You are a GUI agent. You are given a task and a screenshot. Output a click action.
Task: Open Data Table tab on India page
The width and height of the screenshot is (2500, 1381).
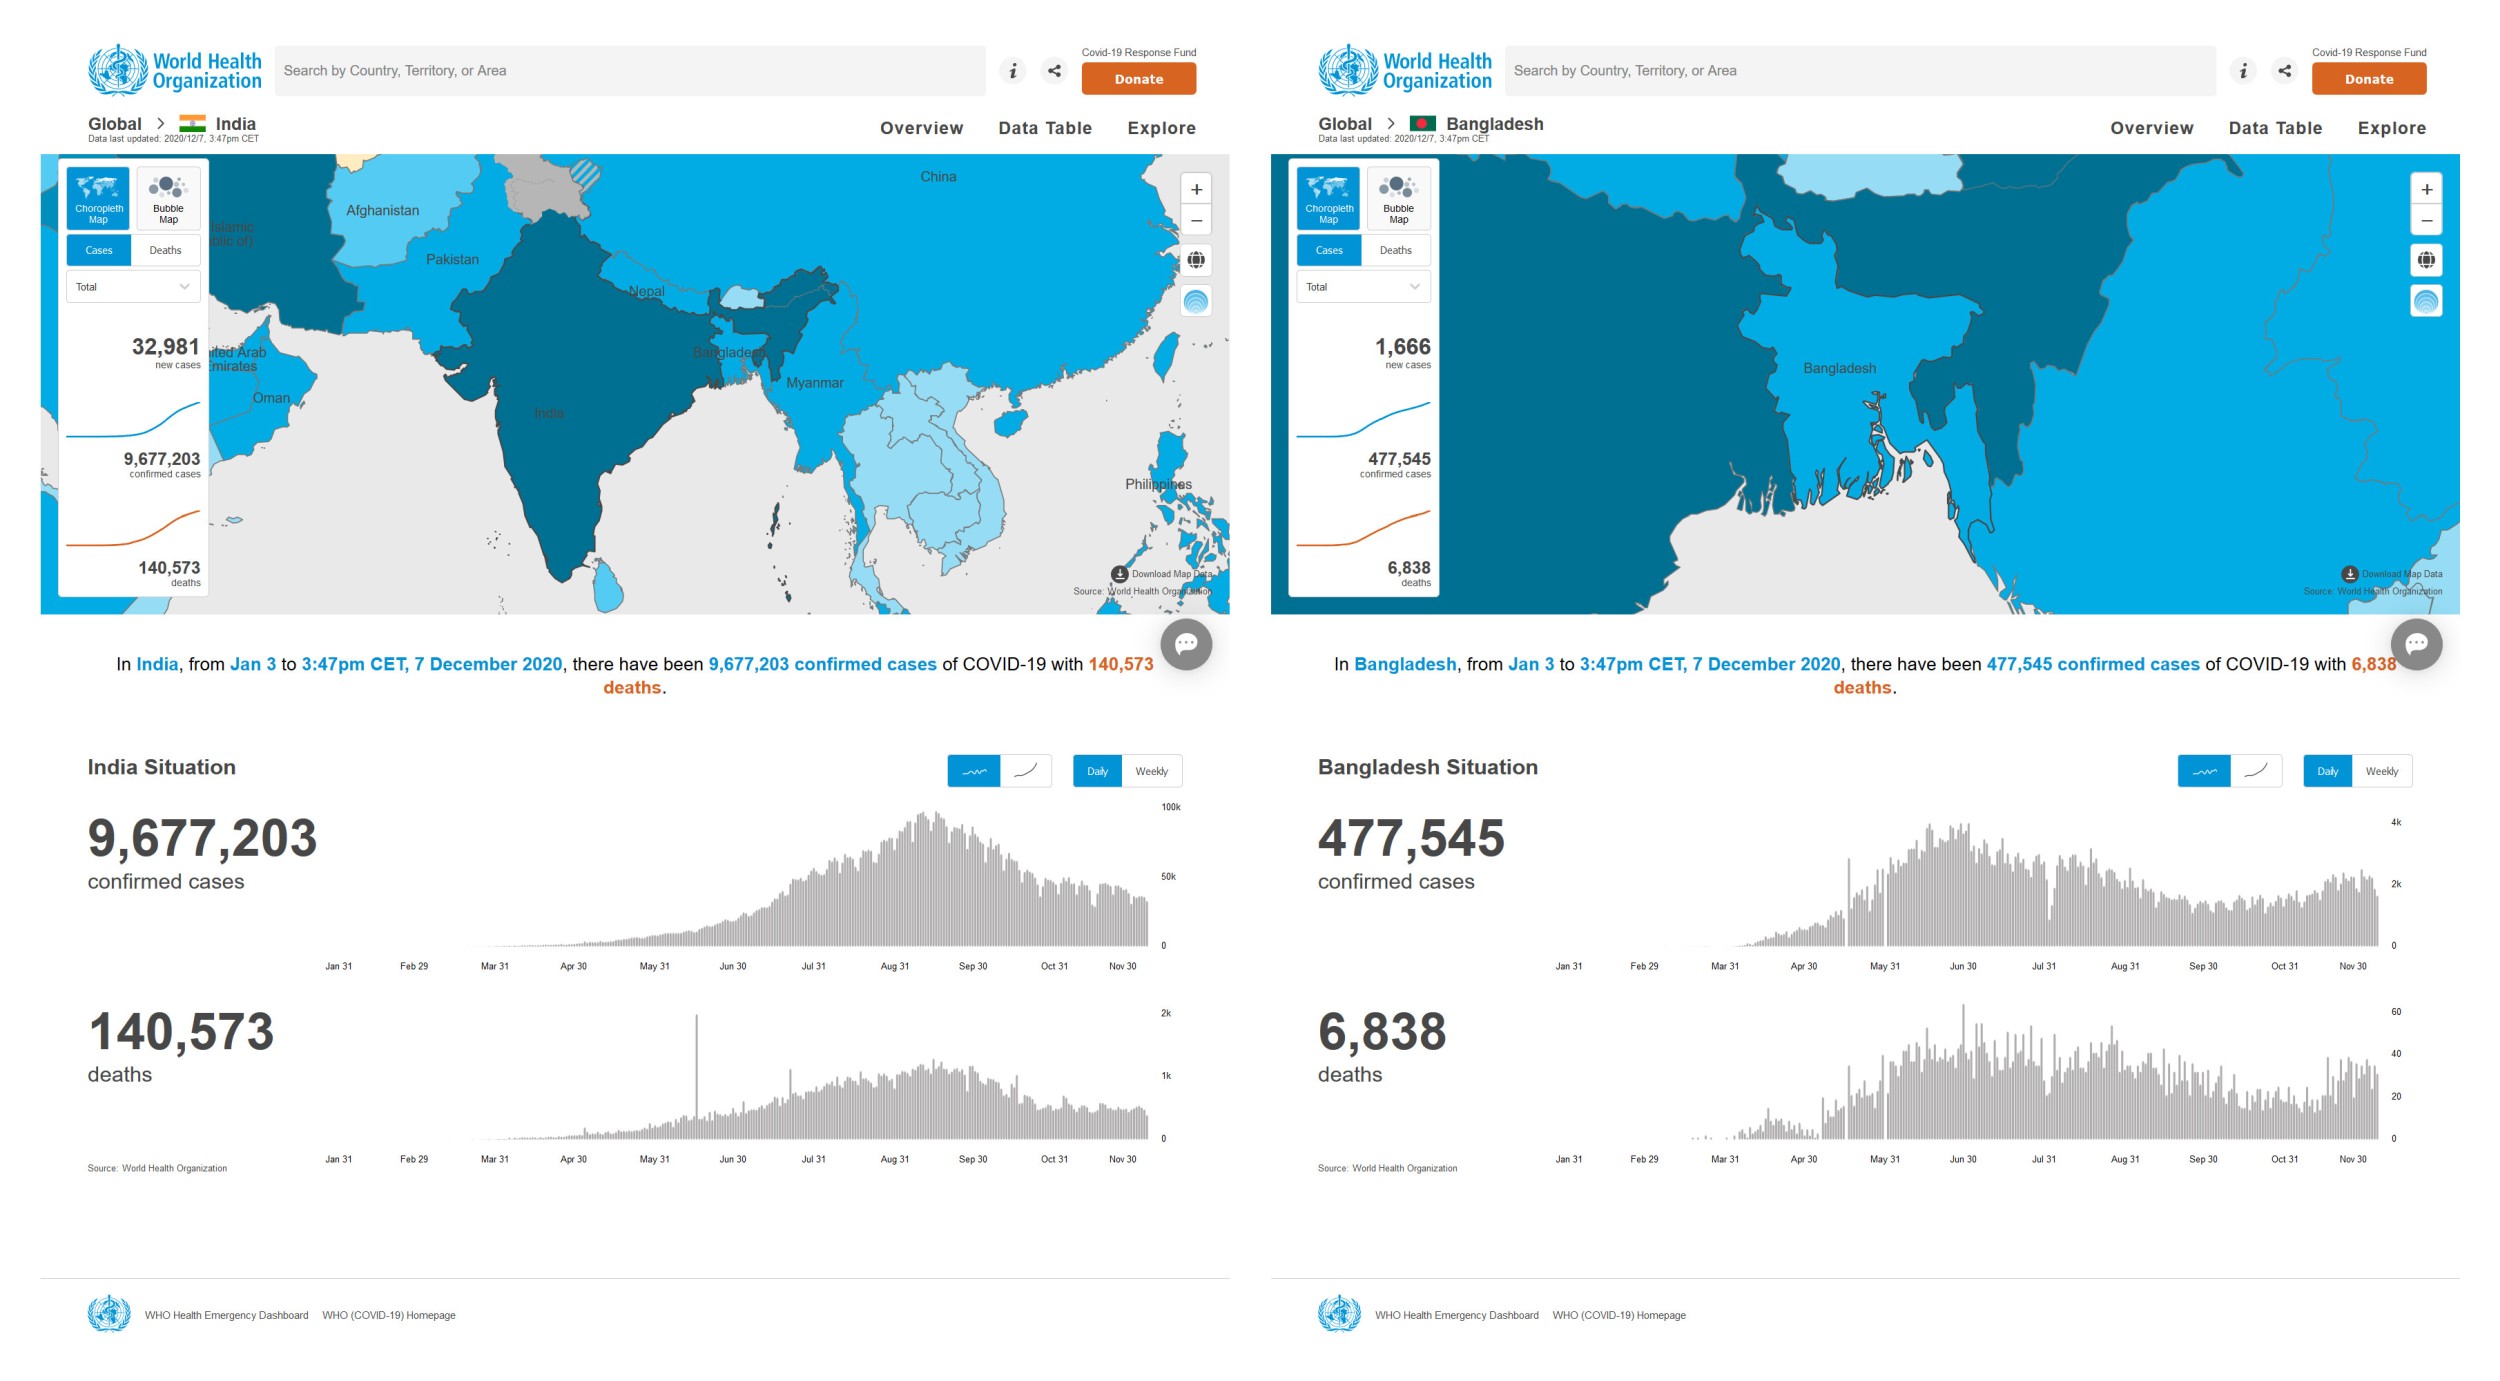pyautogui.click(x=1045, y=128)
